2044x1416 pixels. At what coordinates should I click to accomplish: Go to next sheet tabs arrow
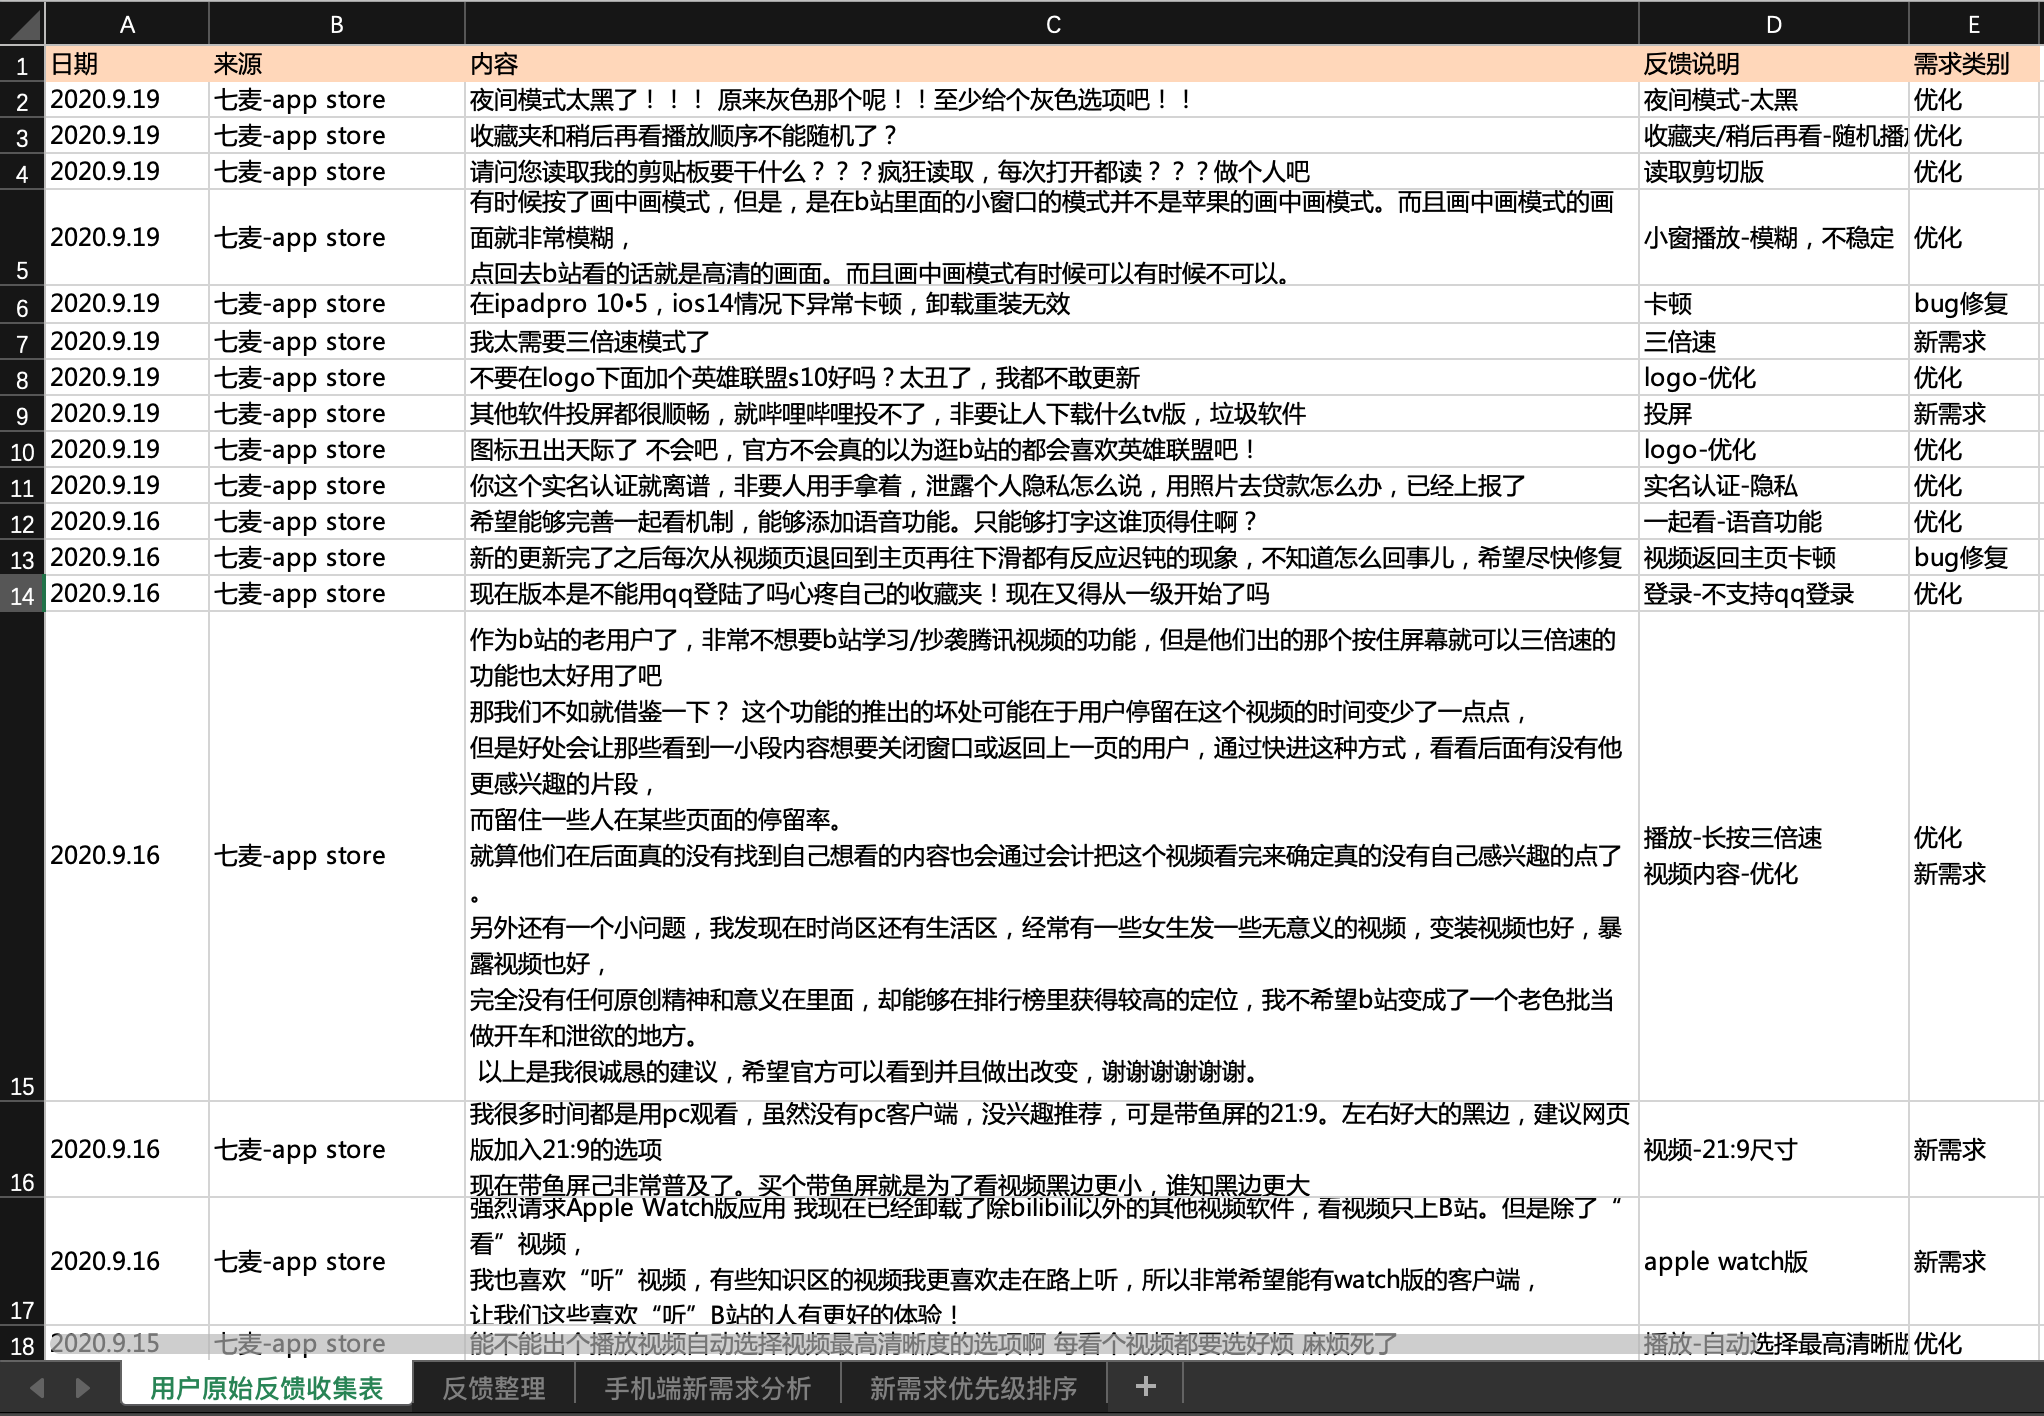(x=83, y=1388)
